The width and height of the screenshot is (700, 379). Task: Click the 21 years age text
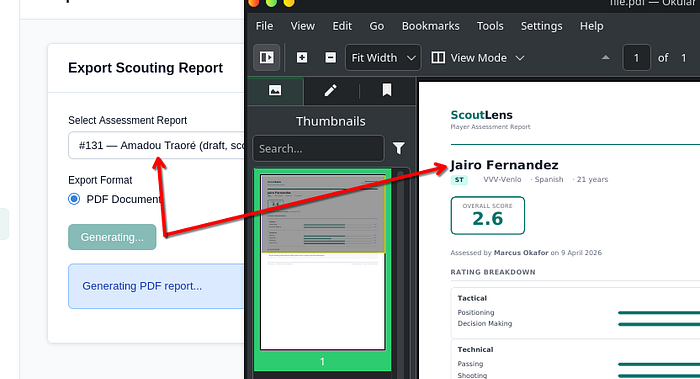point(592,179)
